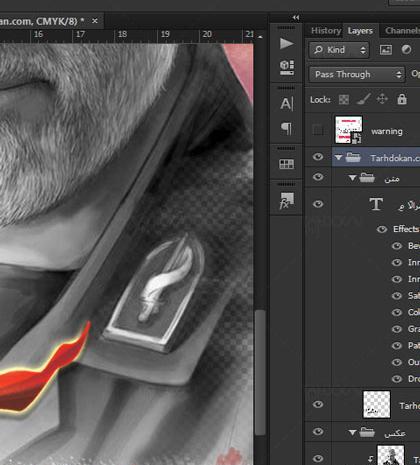
Task: Click the Tarhdokan group folder icon
Action: [353, 157]
